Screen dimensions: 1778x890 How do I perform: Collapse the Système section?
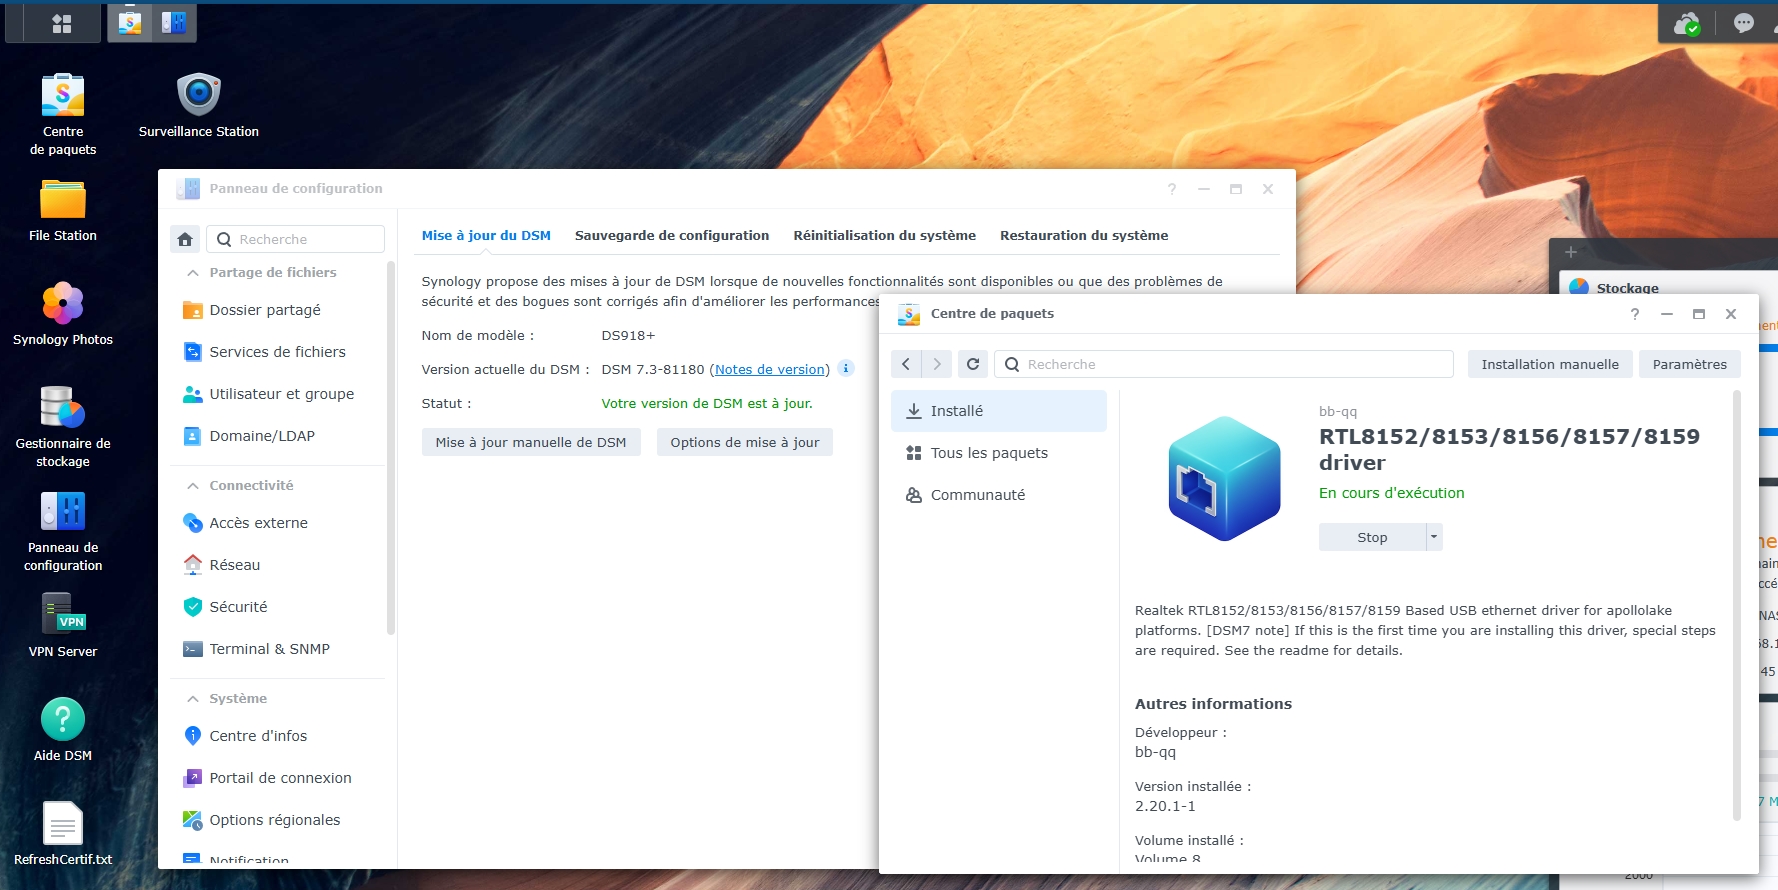pos(193,699)
